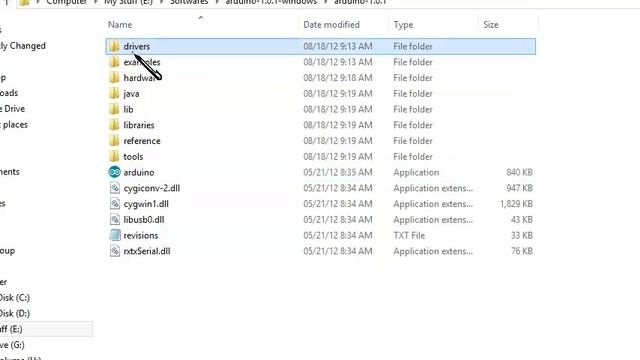This screenshot has width=640, height=360.
Task: Select the 'libusb0.dll' file name
Action: (x=144, y=220)
